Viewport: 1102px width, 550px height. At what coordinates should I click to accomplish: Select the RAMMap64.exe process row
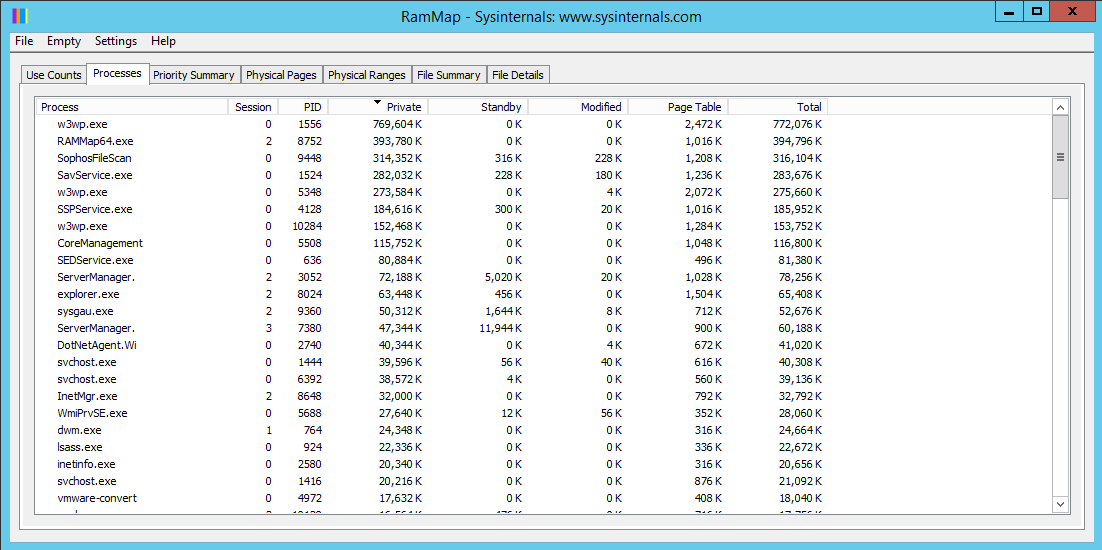pos(432,140)
